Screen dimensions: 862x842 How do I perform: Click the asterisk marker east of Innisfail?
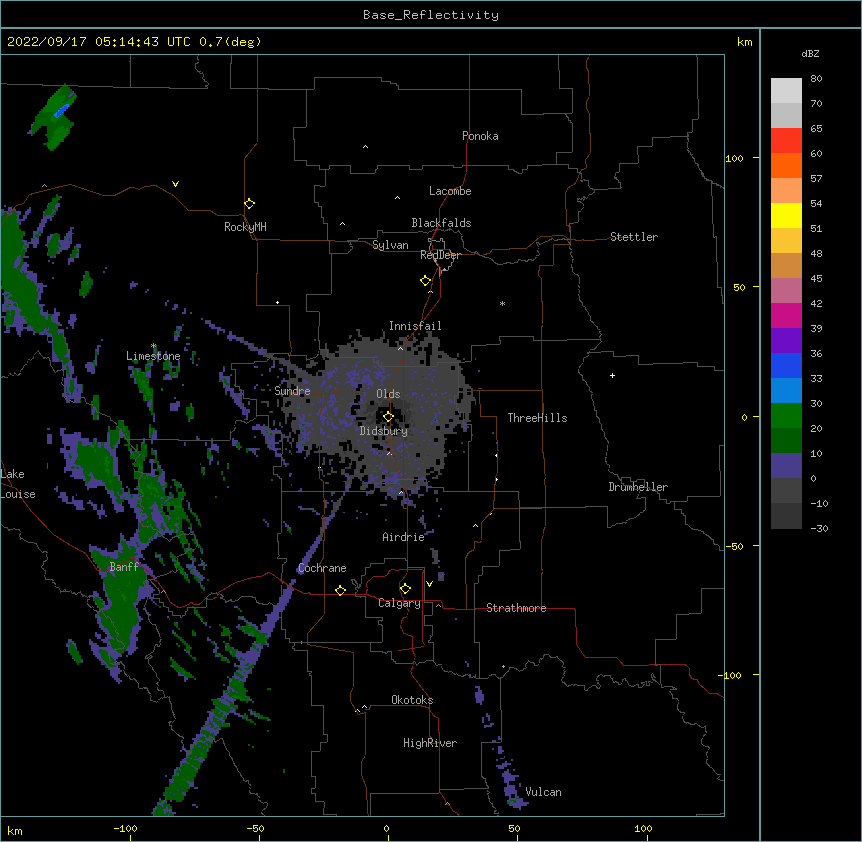click(502, 303)
